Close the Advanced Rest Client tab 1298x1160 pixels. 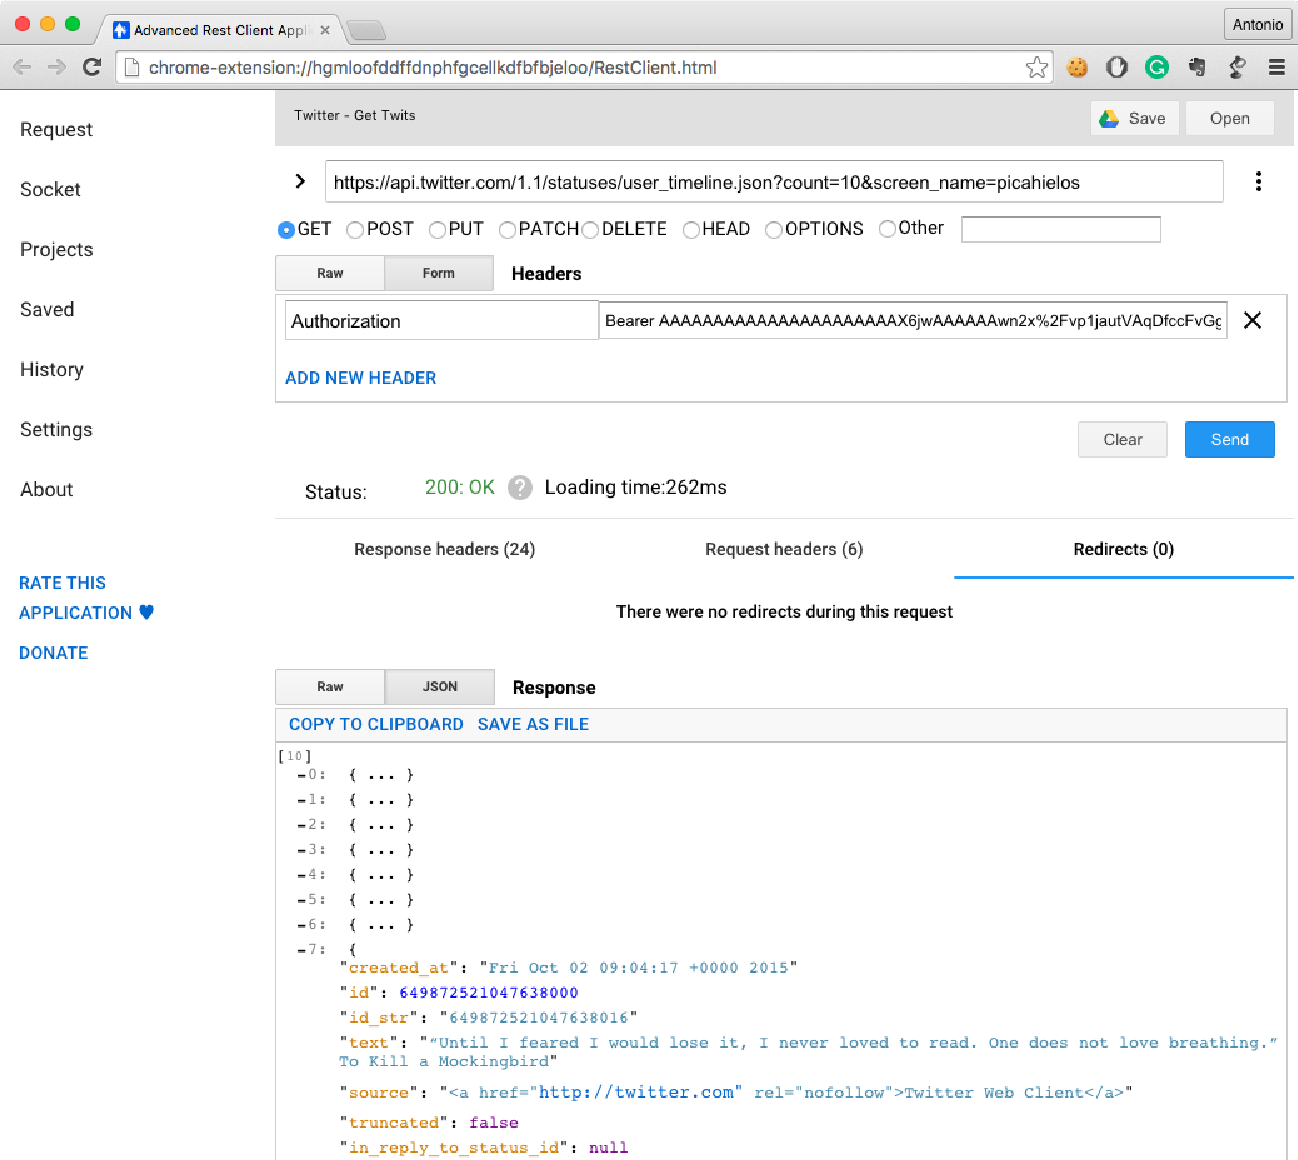coord(325,30)
